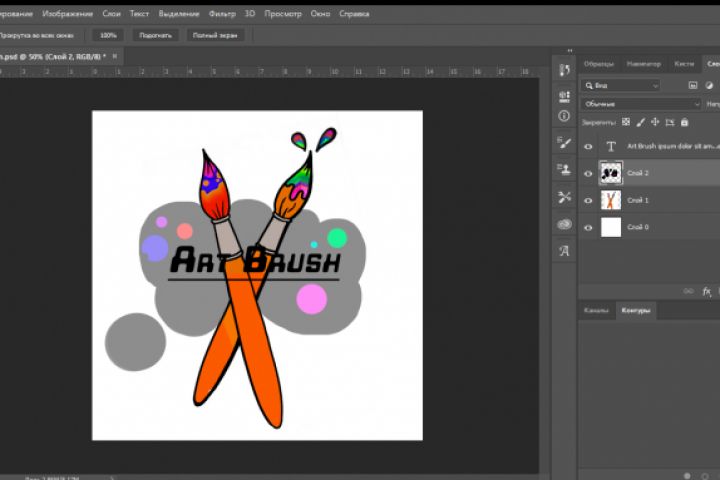Hide the Слой 0 layer
The width and height of the screenshot is (720, 480).
pos(588,227)
